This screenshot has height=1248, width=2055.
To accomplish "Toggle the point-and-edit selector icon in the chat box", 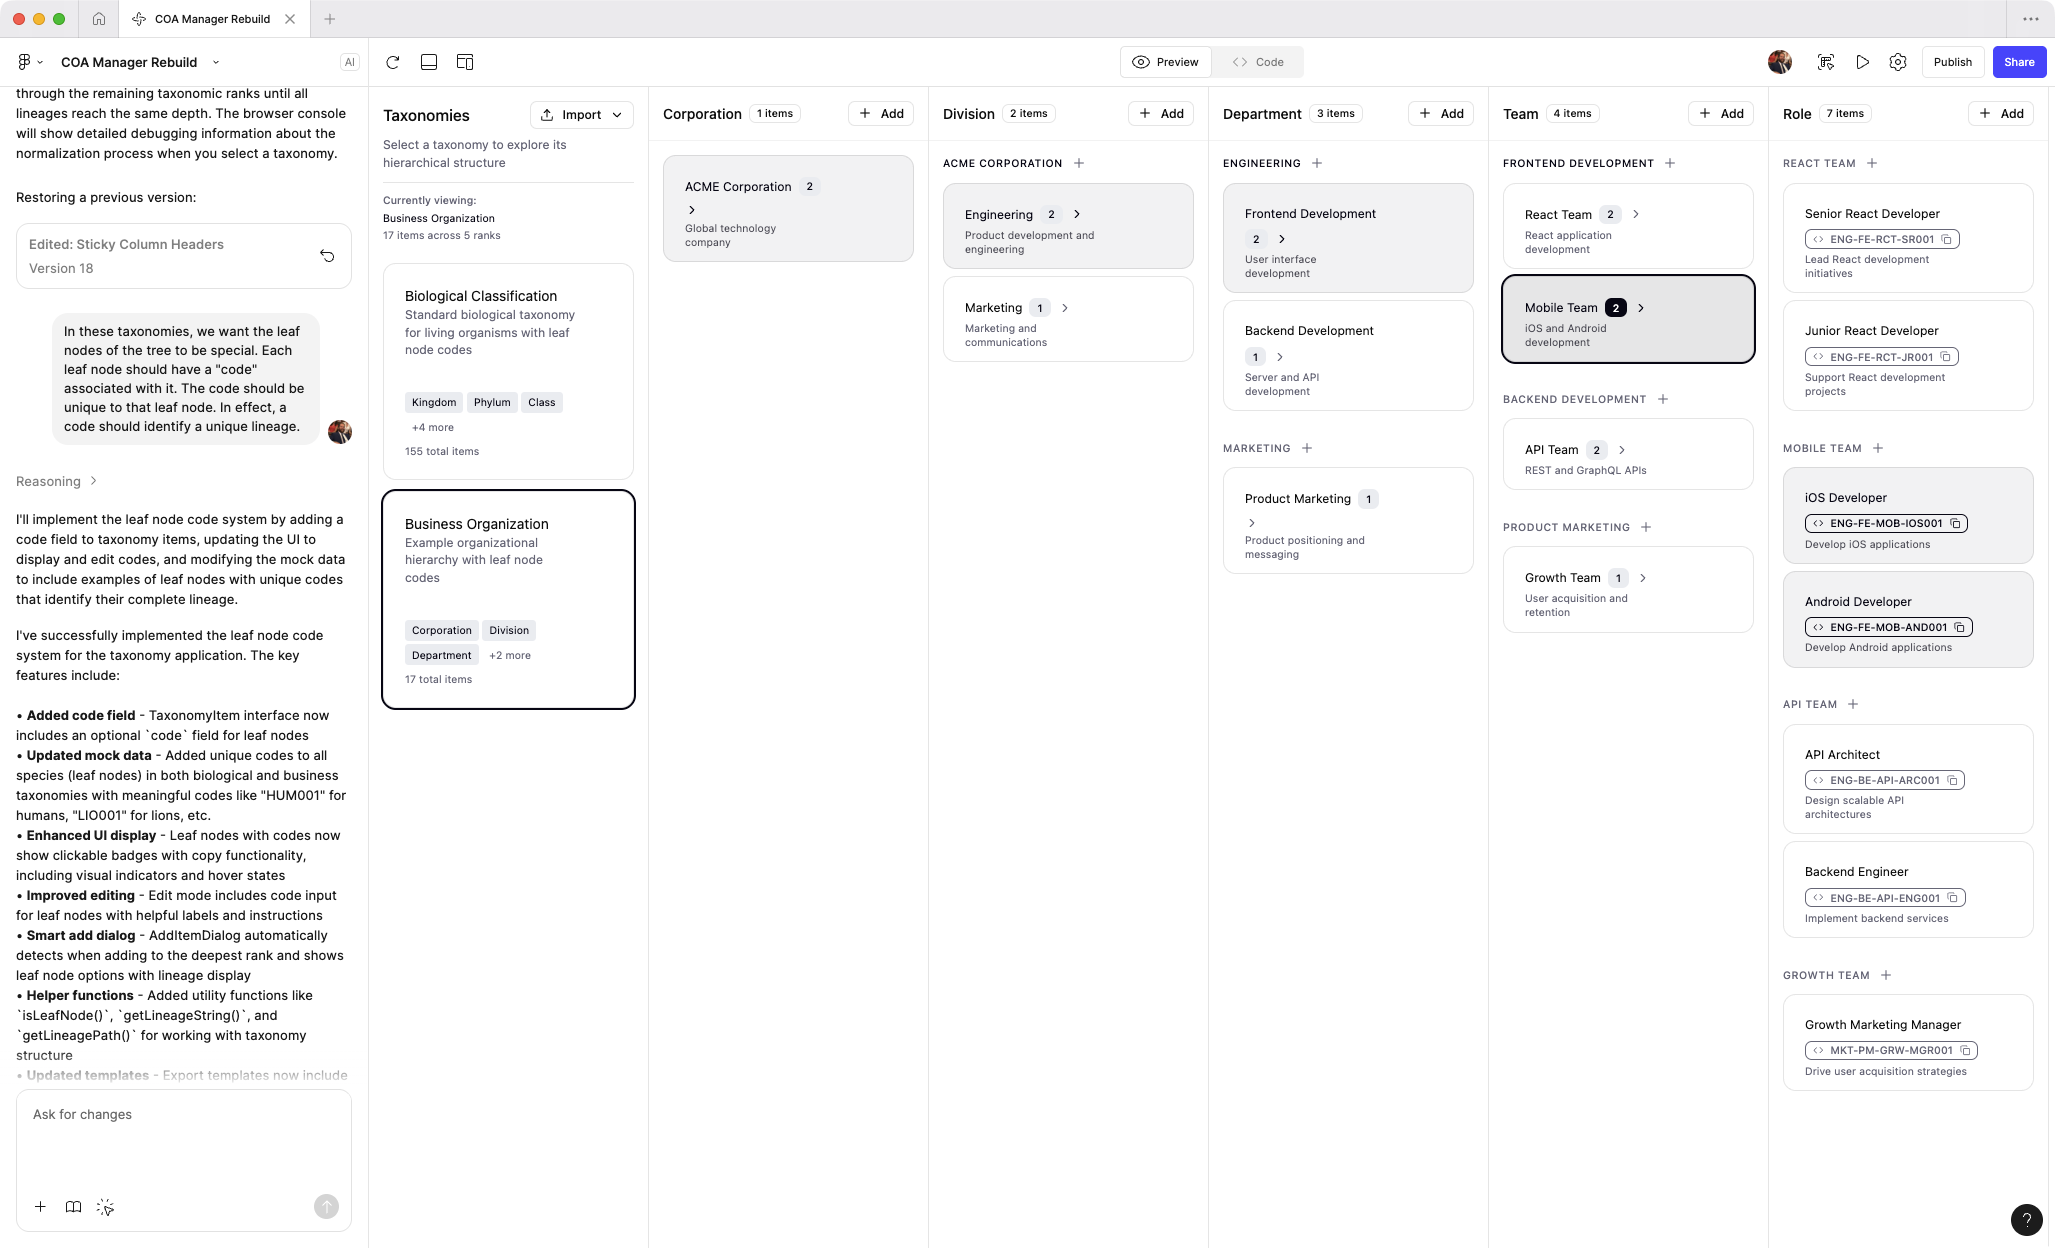I will pyautogui.click(x=105, y=1207).
